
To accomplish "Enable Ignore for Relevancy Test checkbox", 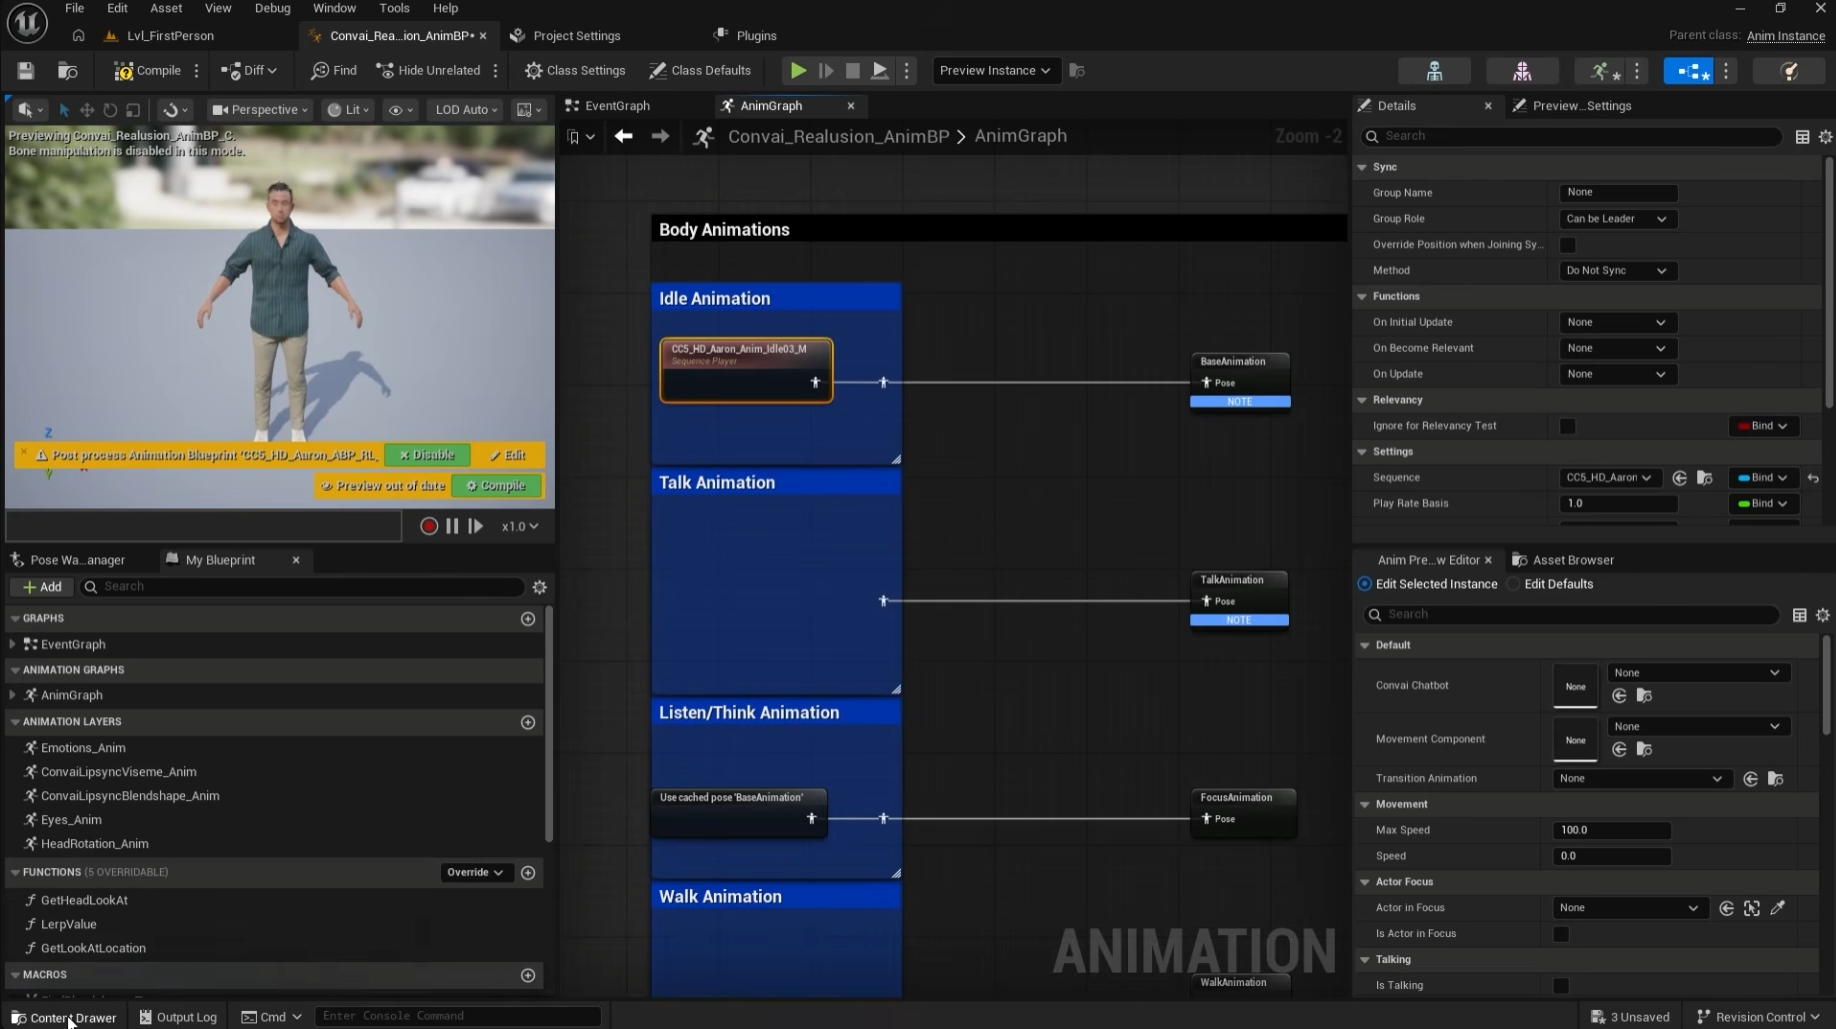I will point(1567,426).
